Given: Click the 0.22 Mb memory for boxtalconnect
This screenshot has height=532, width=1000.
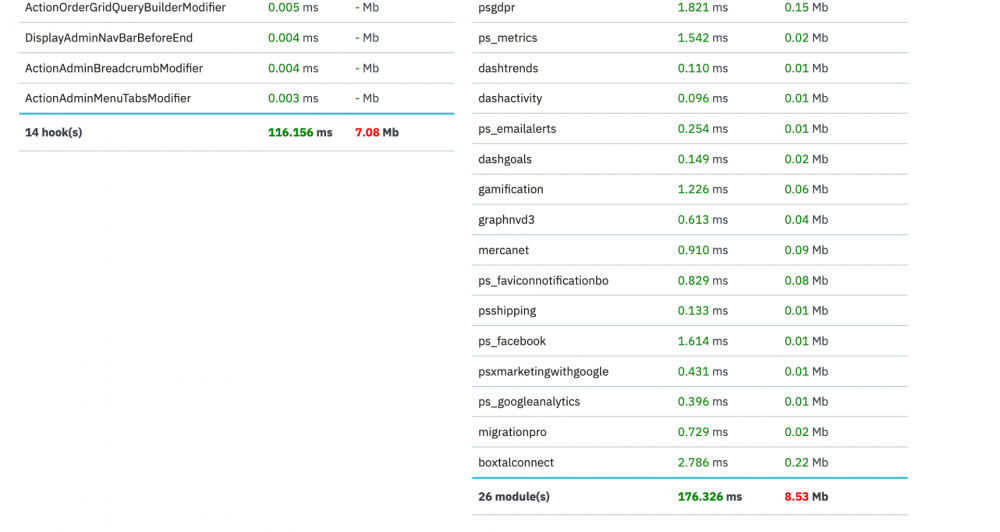Looking at the screenshot, I should tap(806, 462).
